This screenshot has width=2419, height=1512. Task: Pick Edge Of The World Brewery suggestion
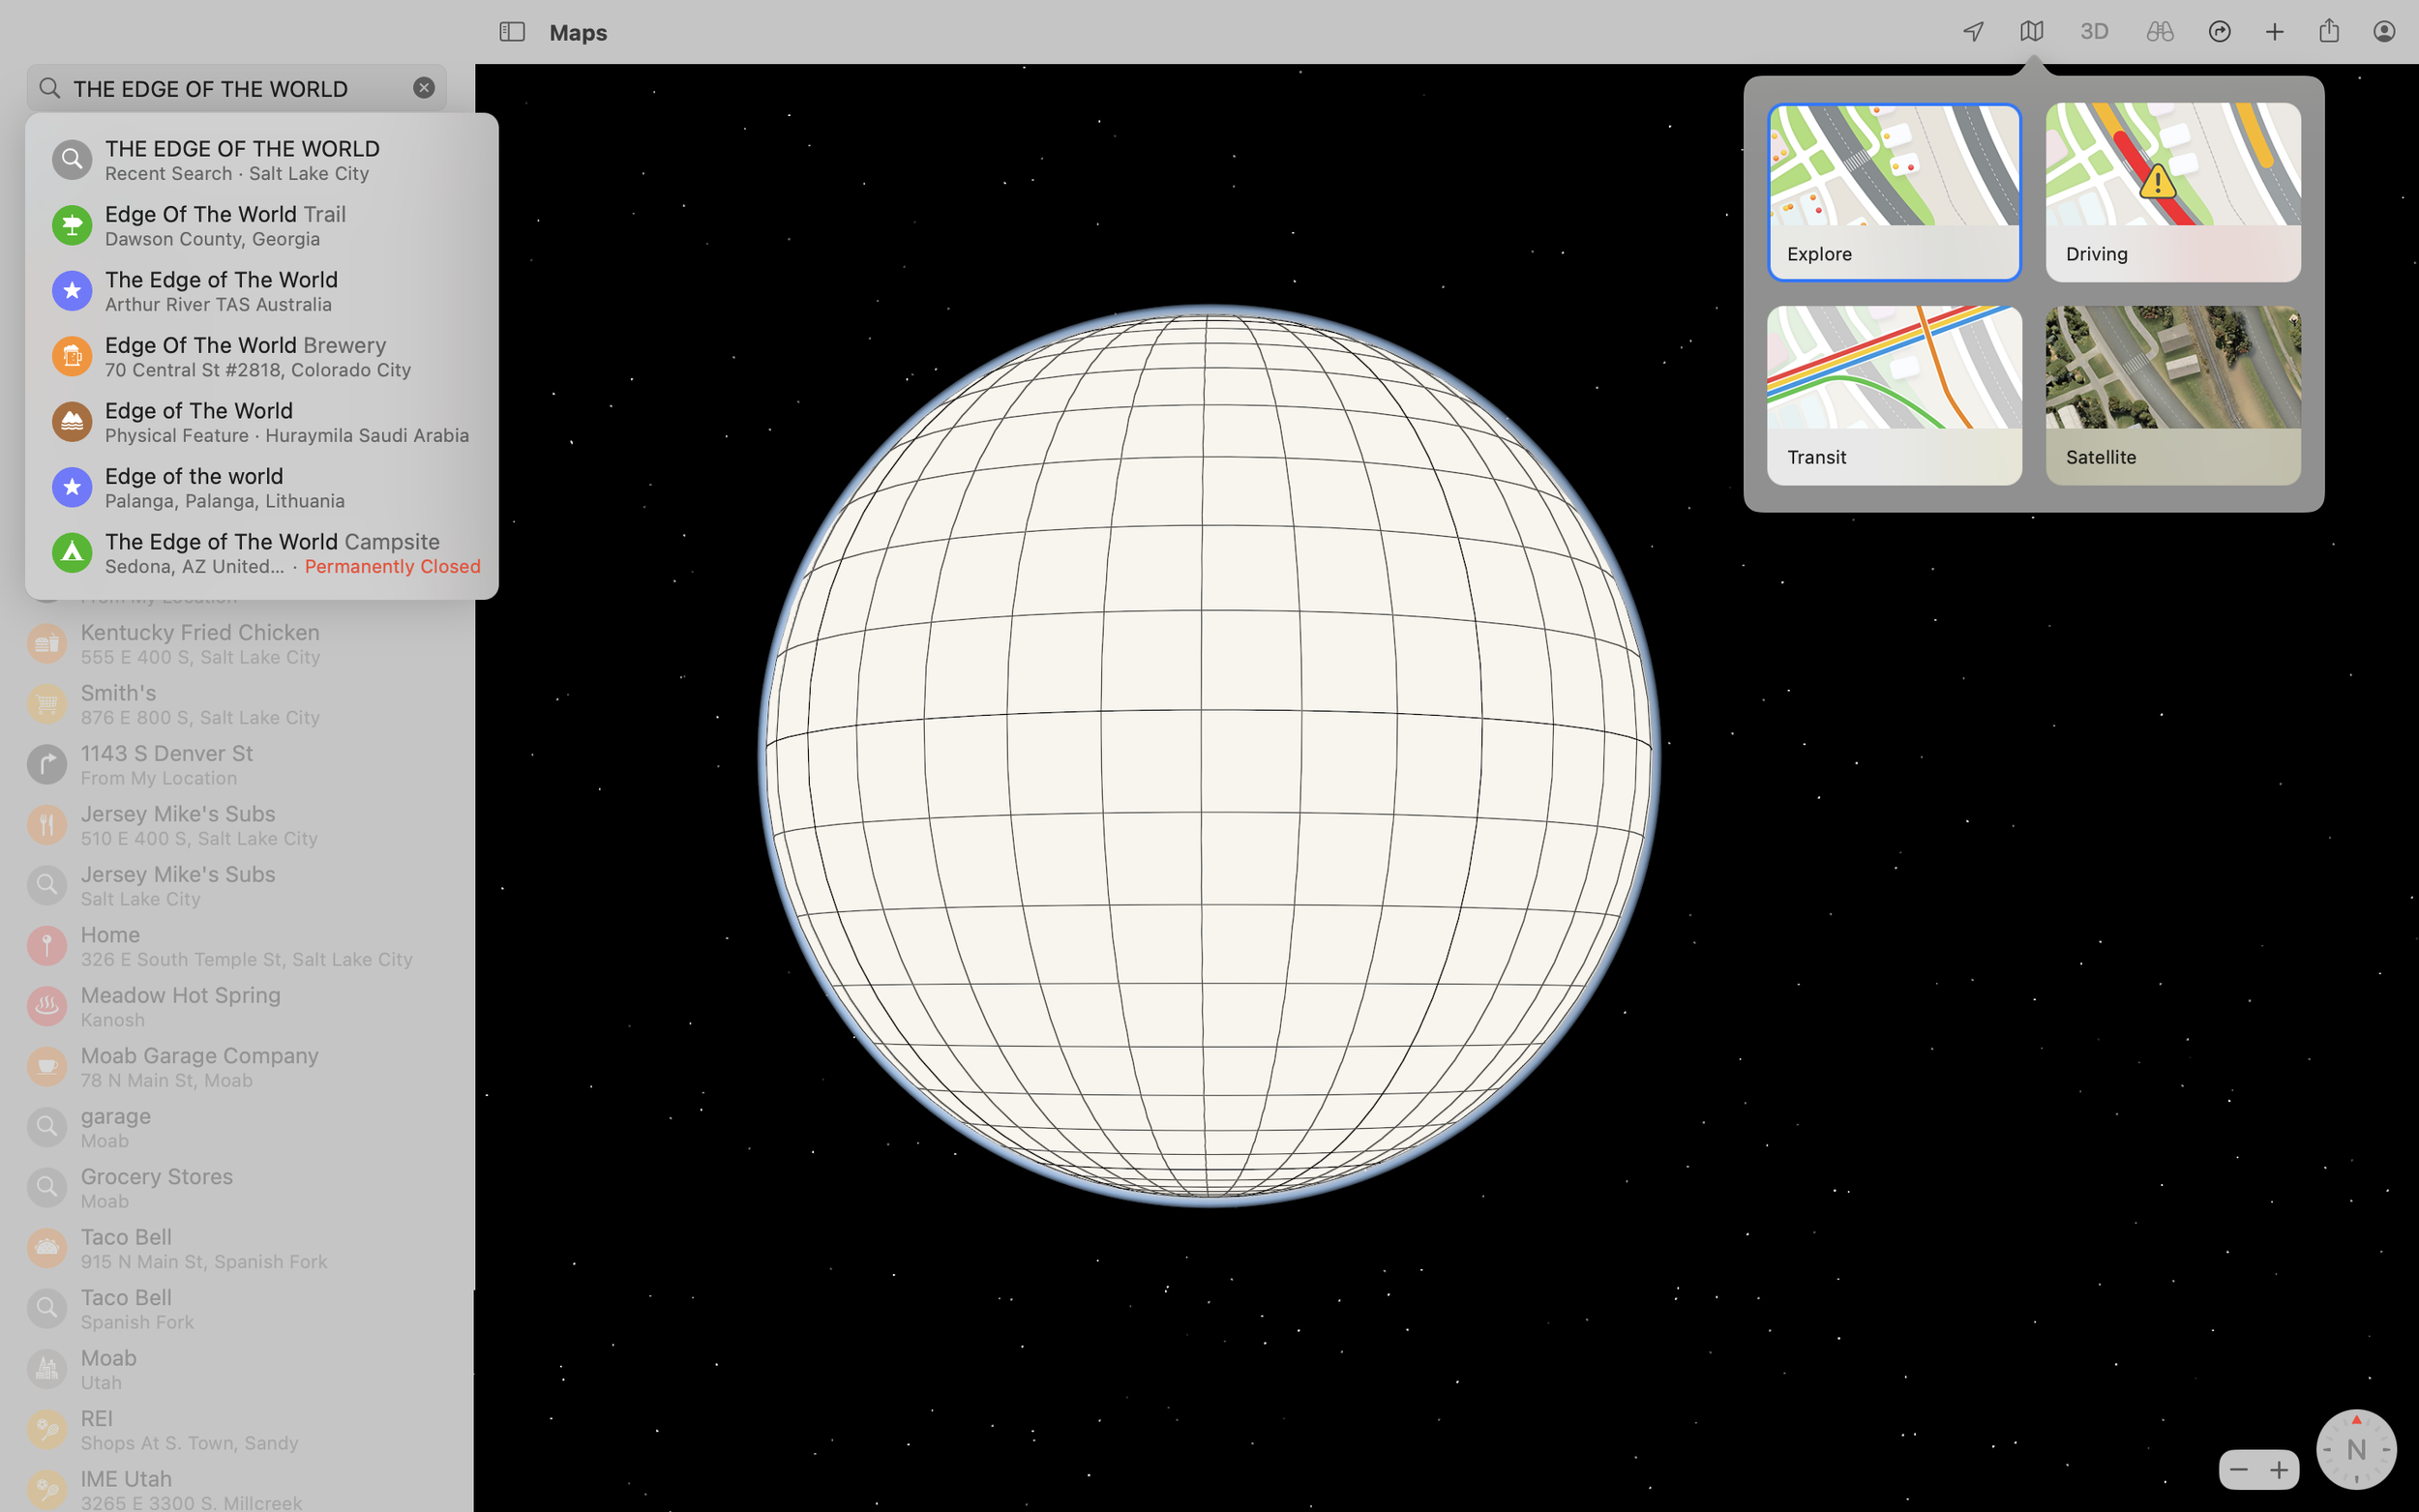(x=260, y=356)
